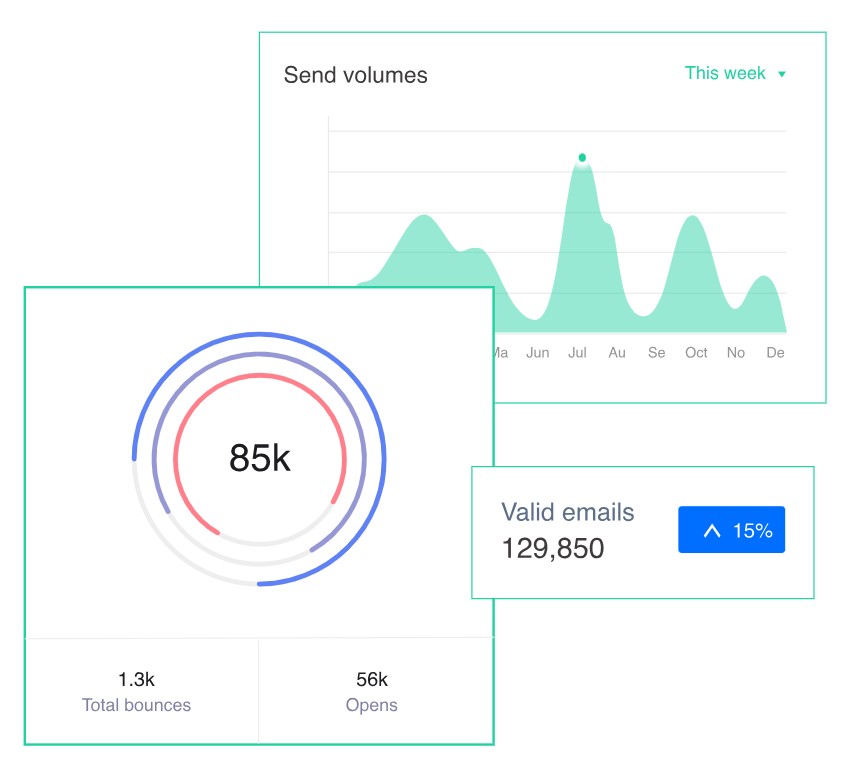Viewport: 853px width, 775px height.
Task: Click the dropdown arrow beside This week
Action: click(782, 74)
